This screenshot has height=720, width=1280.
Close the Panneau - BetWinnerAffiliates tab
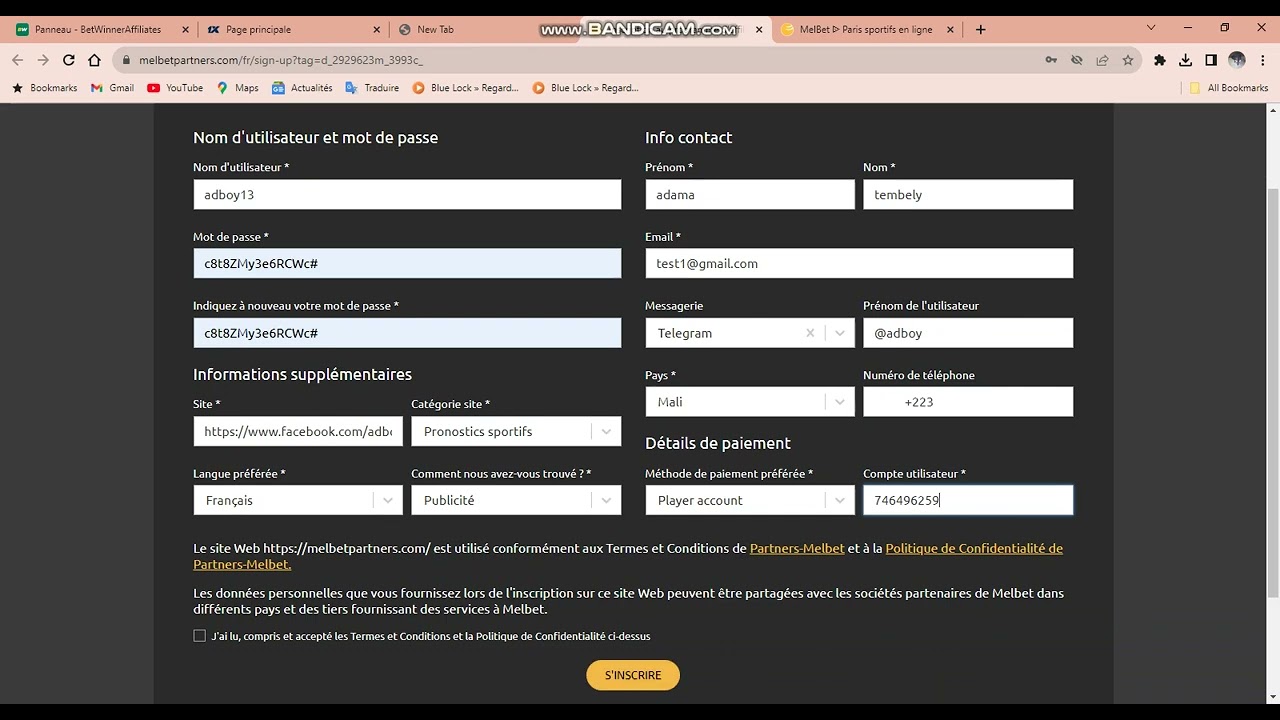click(185, 29)
